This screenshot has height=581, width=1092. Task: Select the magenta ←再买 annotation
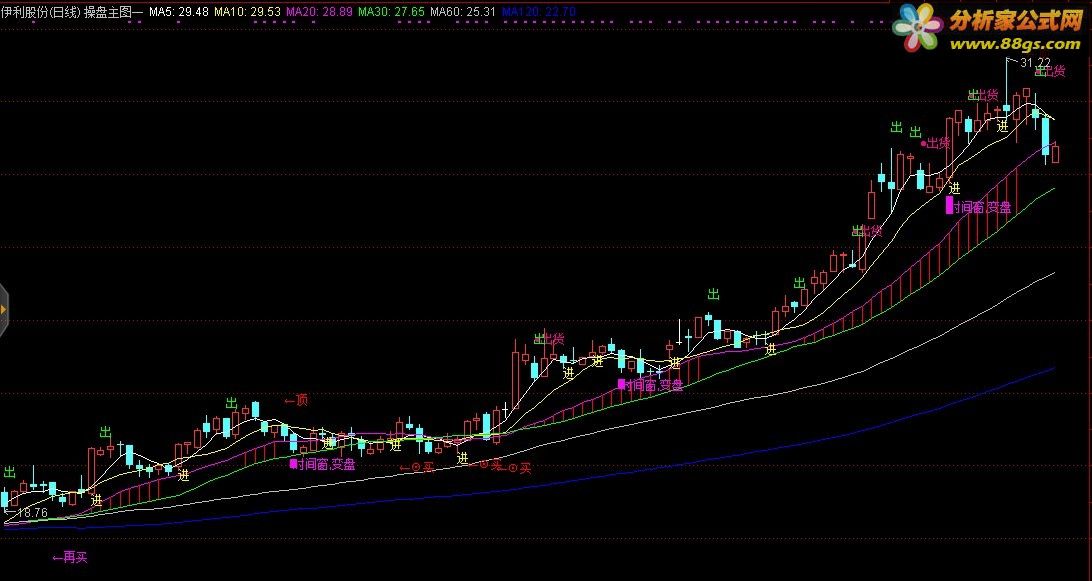70,557
